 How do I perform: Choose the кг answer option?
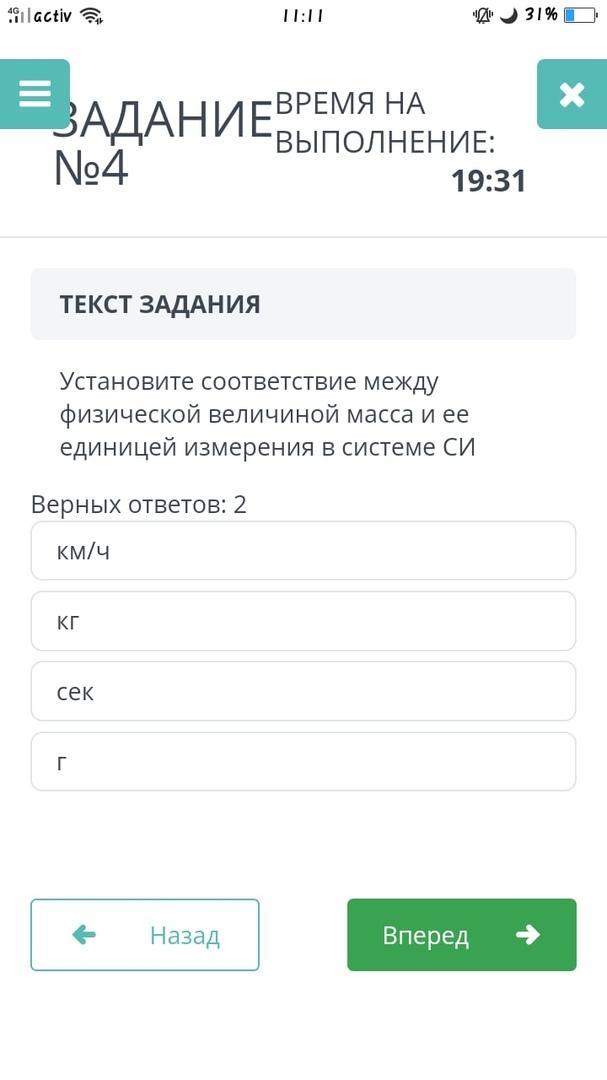pyautogui.click(x=303, y=621)
